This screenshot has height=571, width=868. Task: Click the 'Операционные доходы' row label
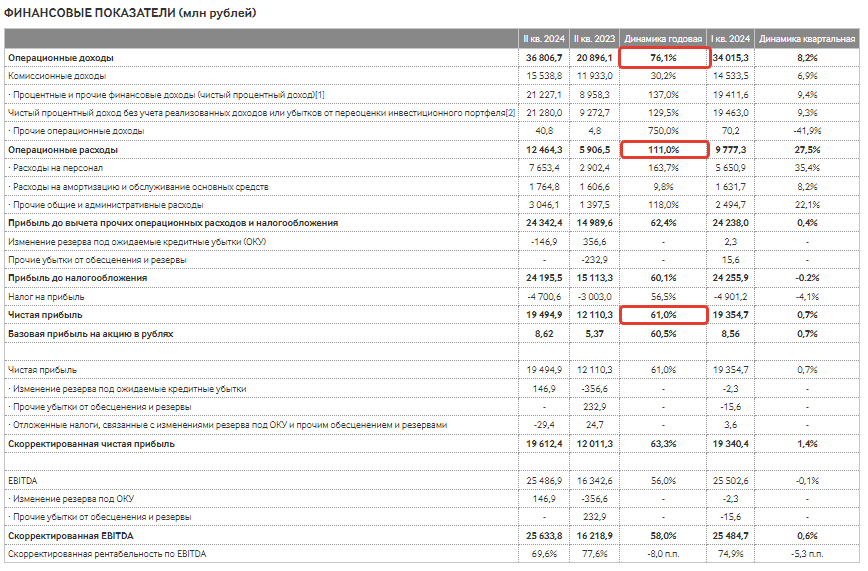61,58
